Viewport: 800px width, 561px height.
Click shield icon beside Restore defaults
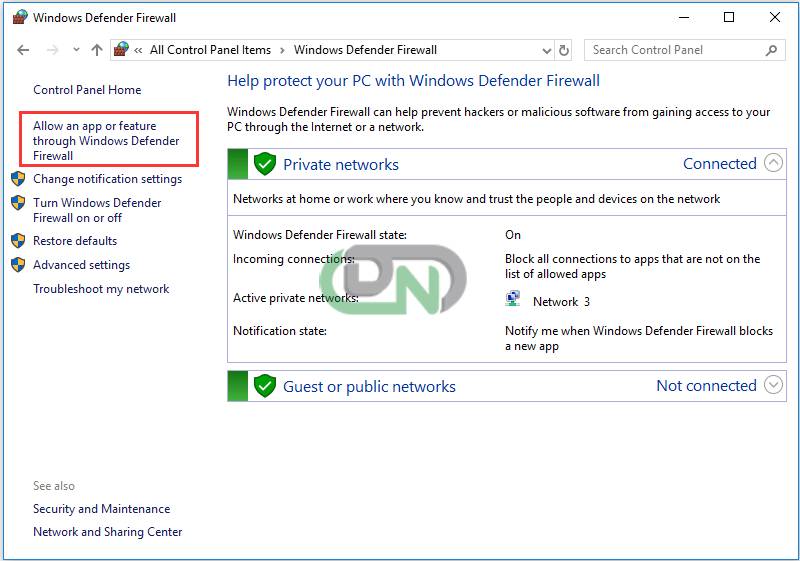point(18,241)
